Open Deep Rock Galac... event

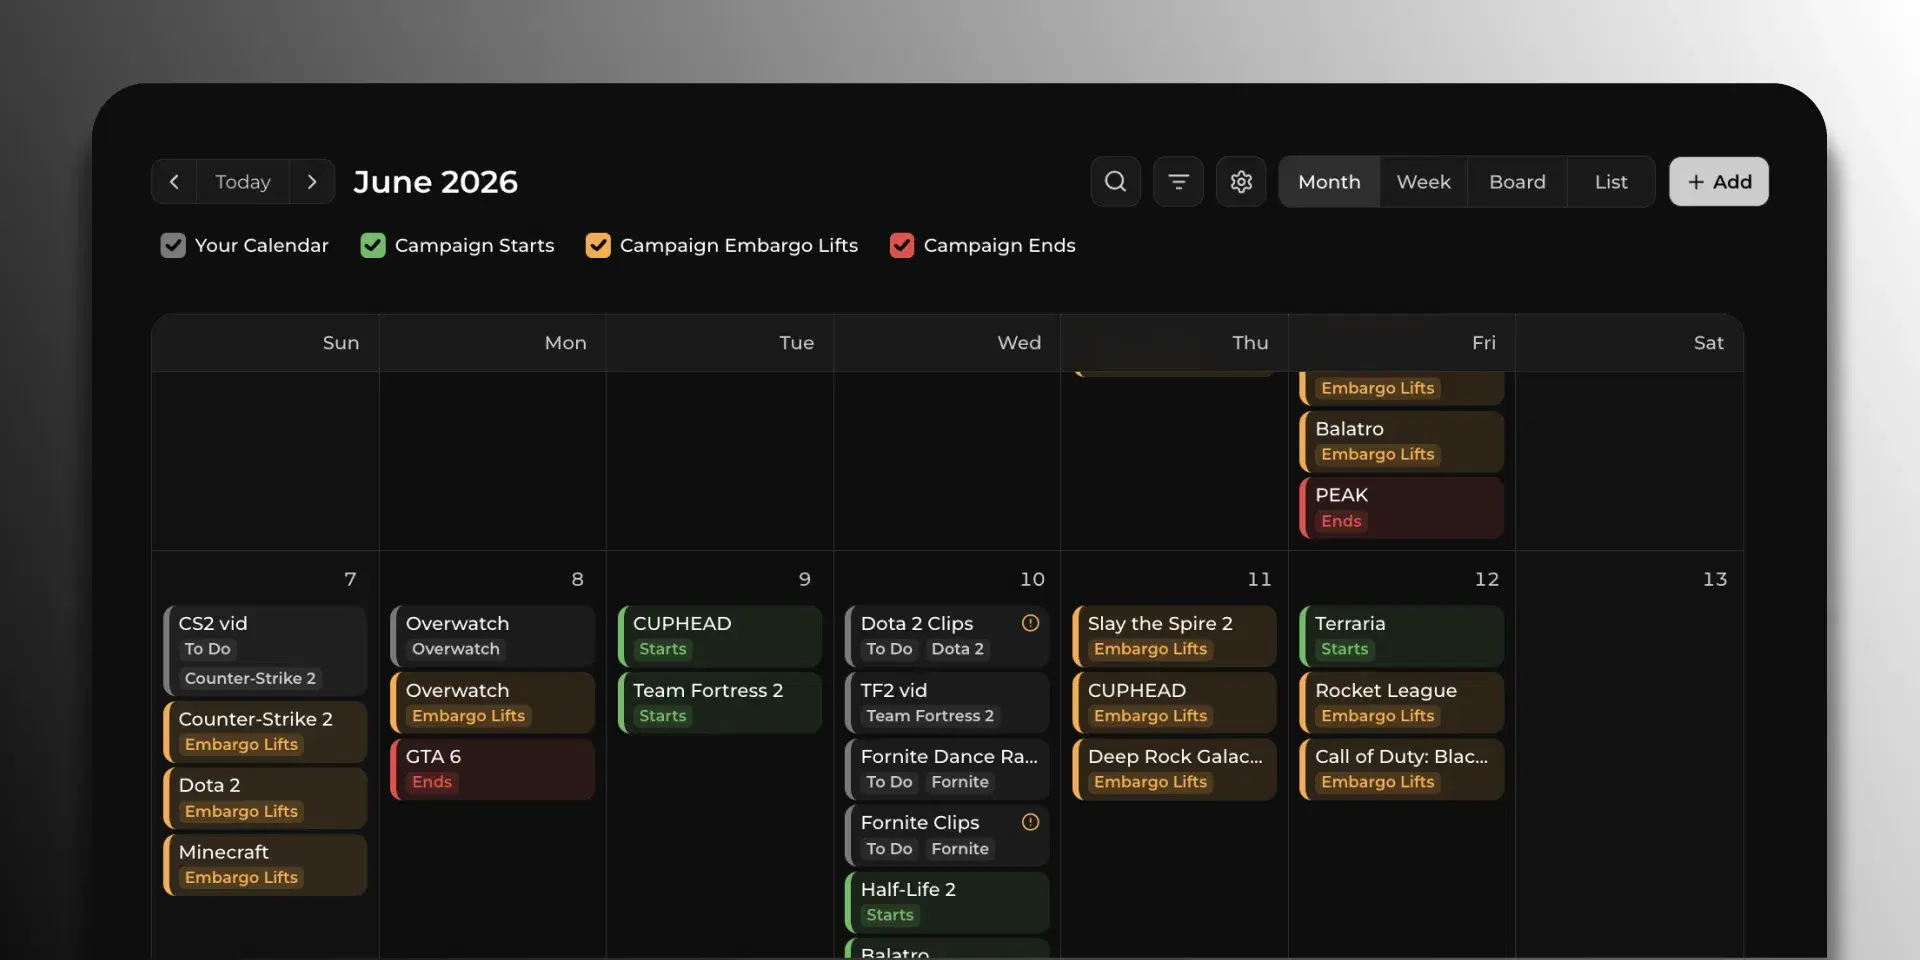click(1174, 769)
